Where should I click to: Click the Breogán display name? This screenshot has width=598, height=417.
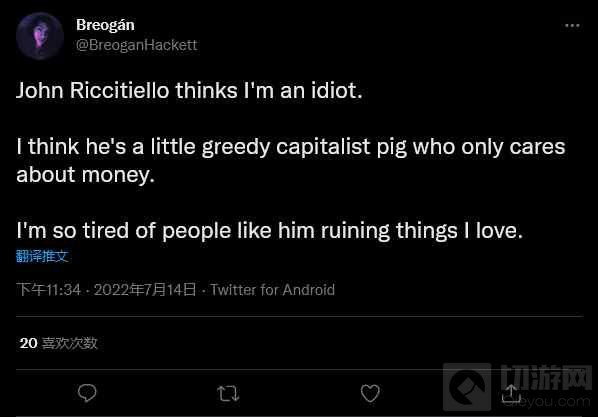tap(105, 25)
